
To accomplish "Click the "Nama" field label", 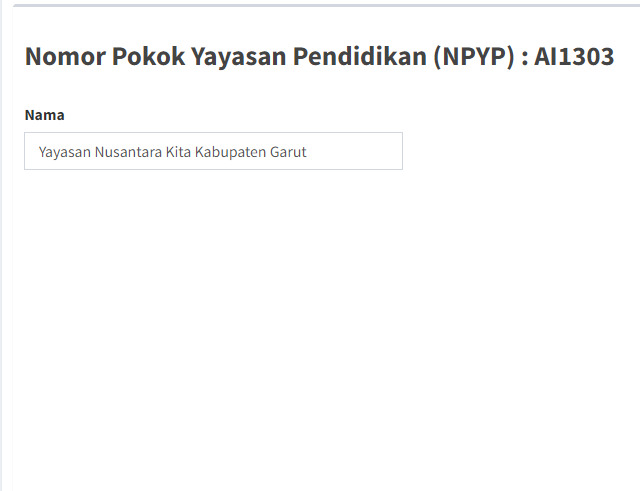I will [44, 115].
